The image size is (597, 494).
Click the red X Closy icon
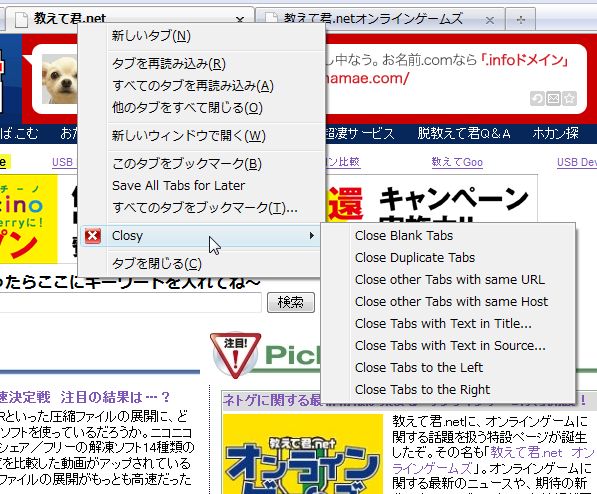(93, 236)
